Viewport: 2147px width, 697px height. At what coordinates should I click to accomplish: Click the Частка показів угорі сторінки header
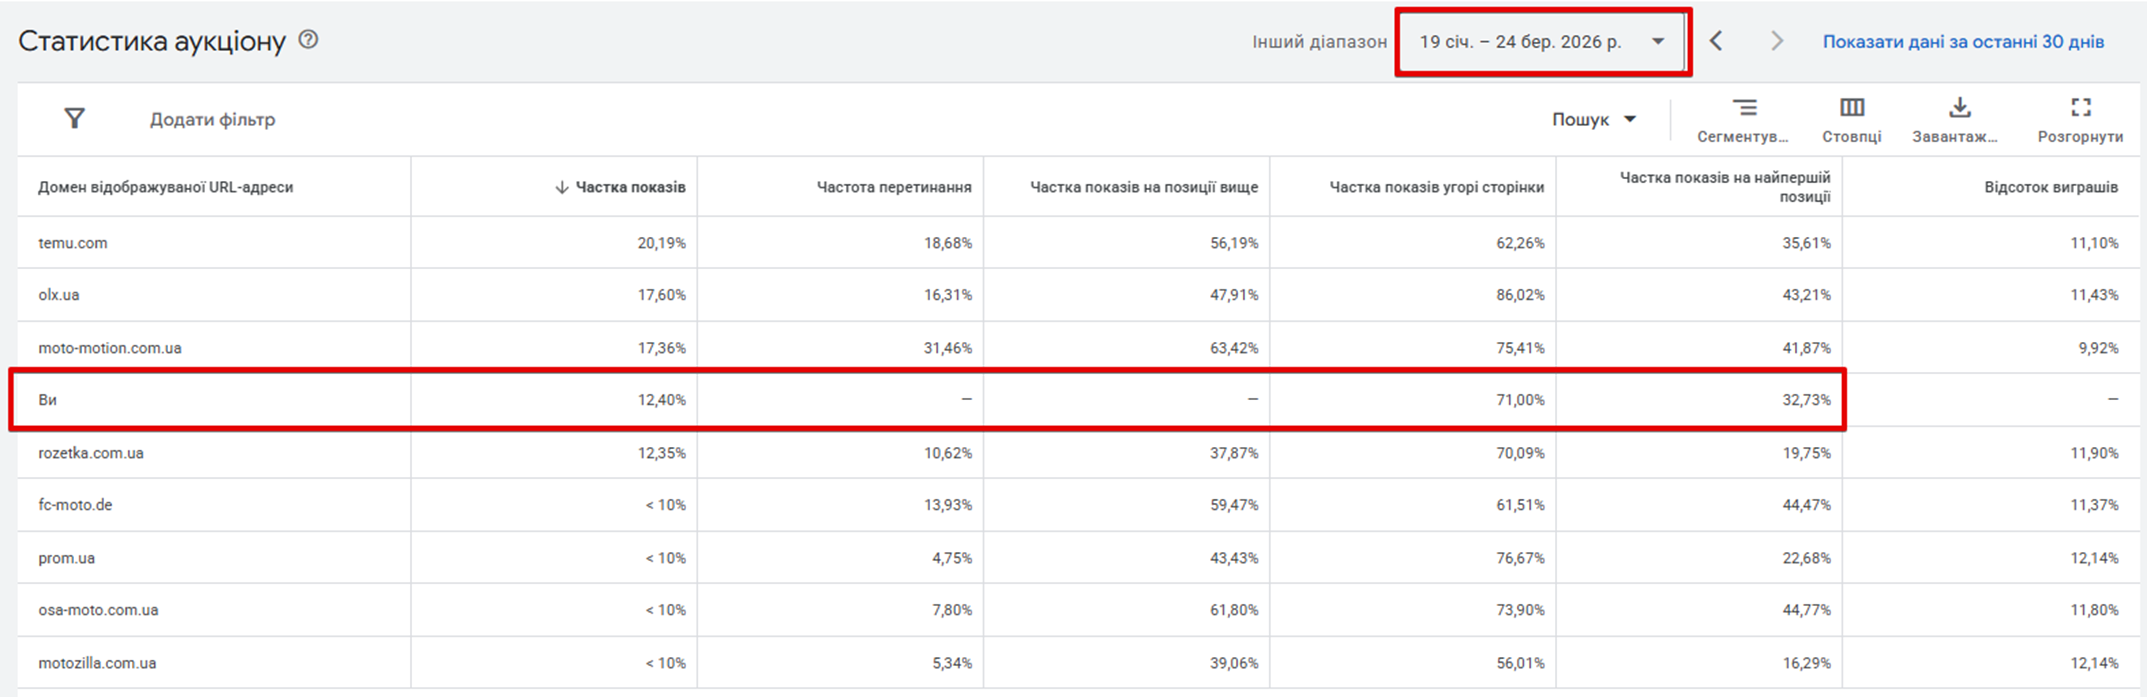1436,187
